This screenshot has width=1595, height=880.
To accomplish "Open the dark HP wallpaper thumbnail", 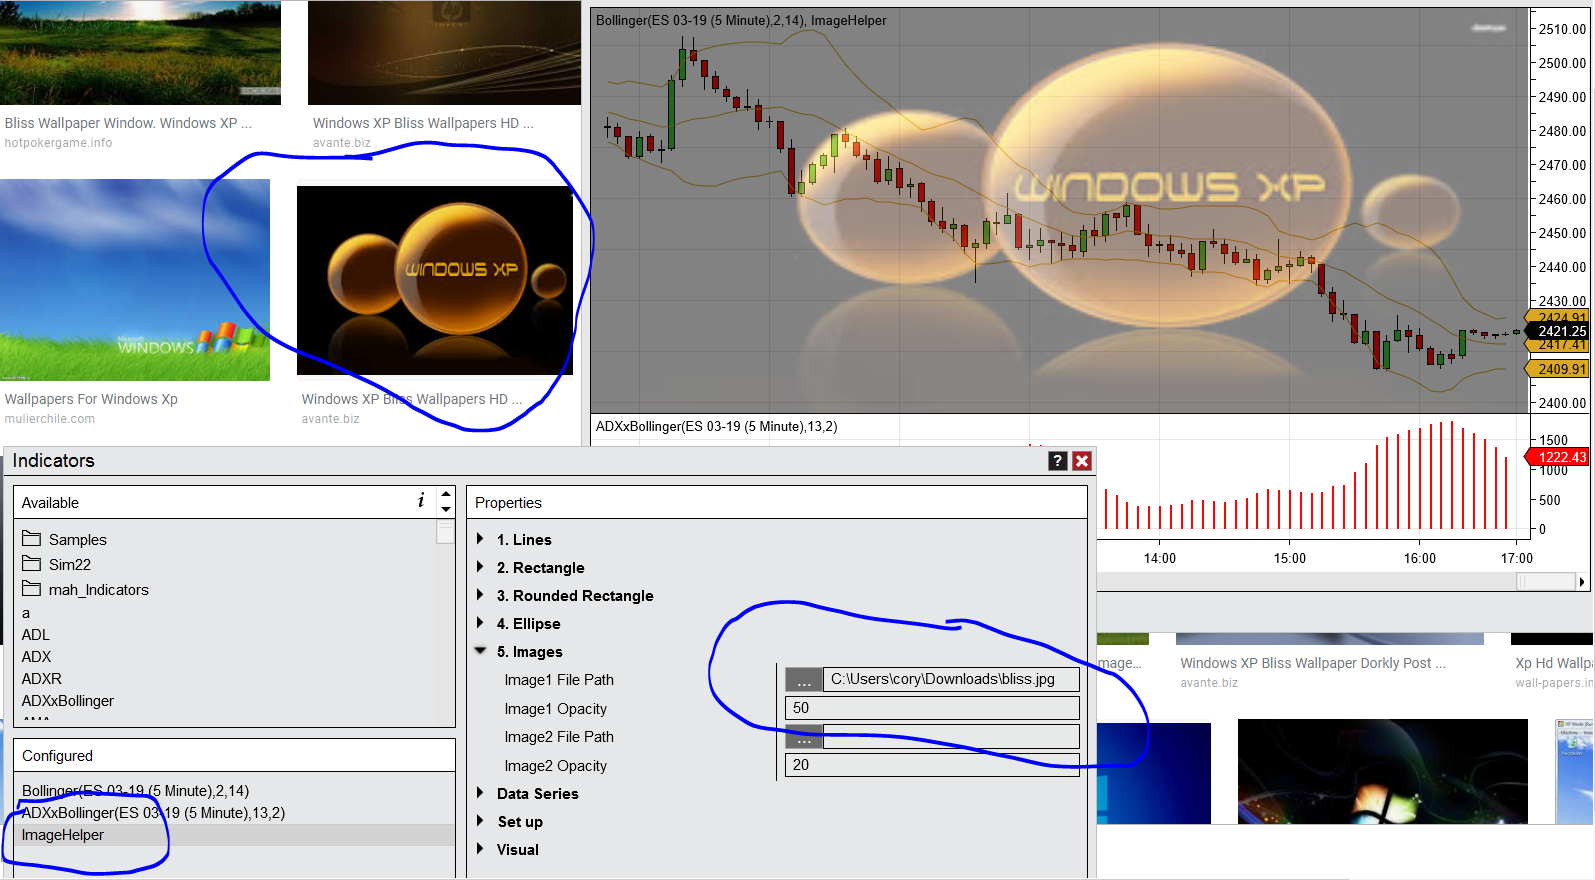I will [x=444, y=52].
